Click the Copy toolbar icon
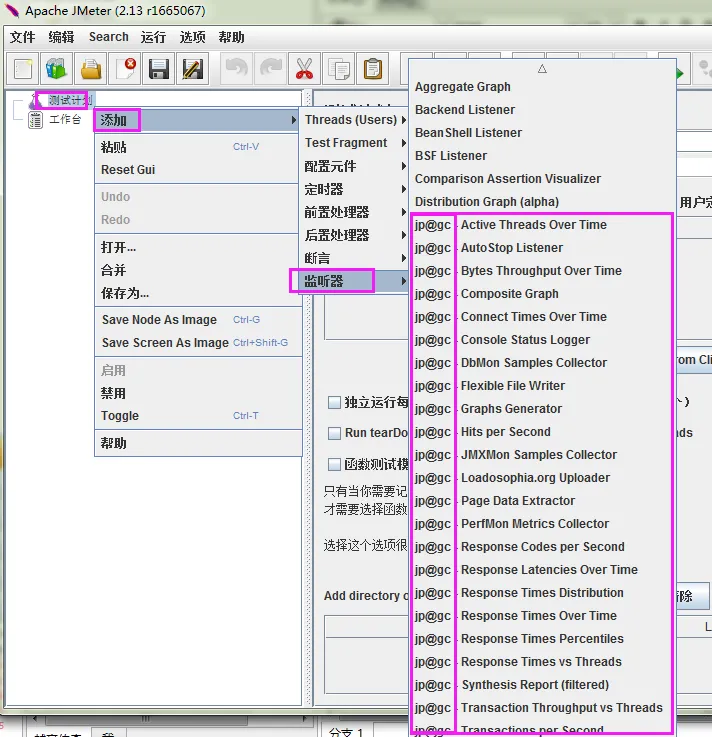This screenshot has width=712, height=737. point(338,69)
